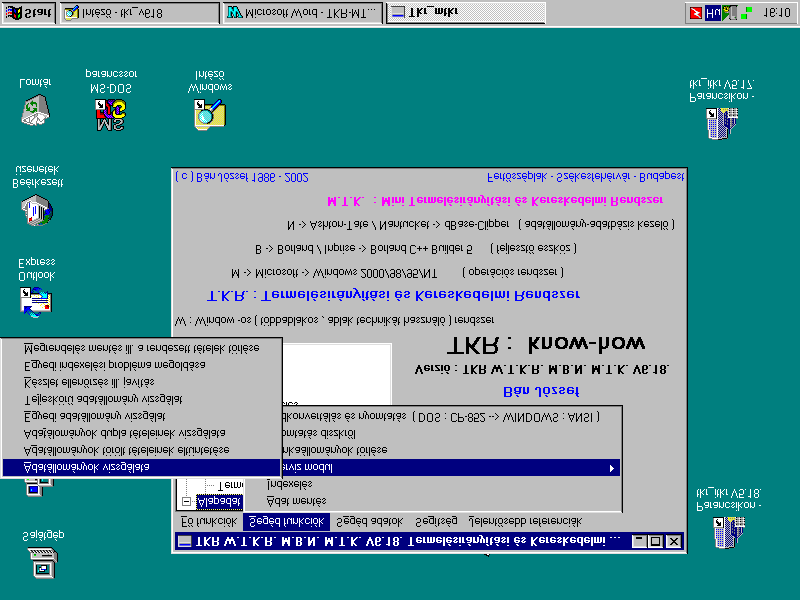Choose Adat mentés from the menu
Viewport: 800px width, 600px height.
tap(433, 501)
